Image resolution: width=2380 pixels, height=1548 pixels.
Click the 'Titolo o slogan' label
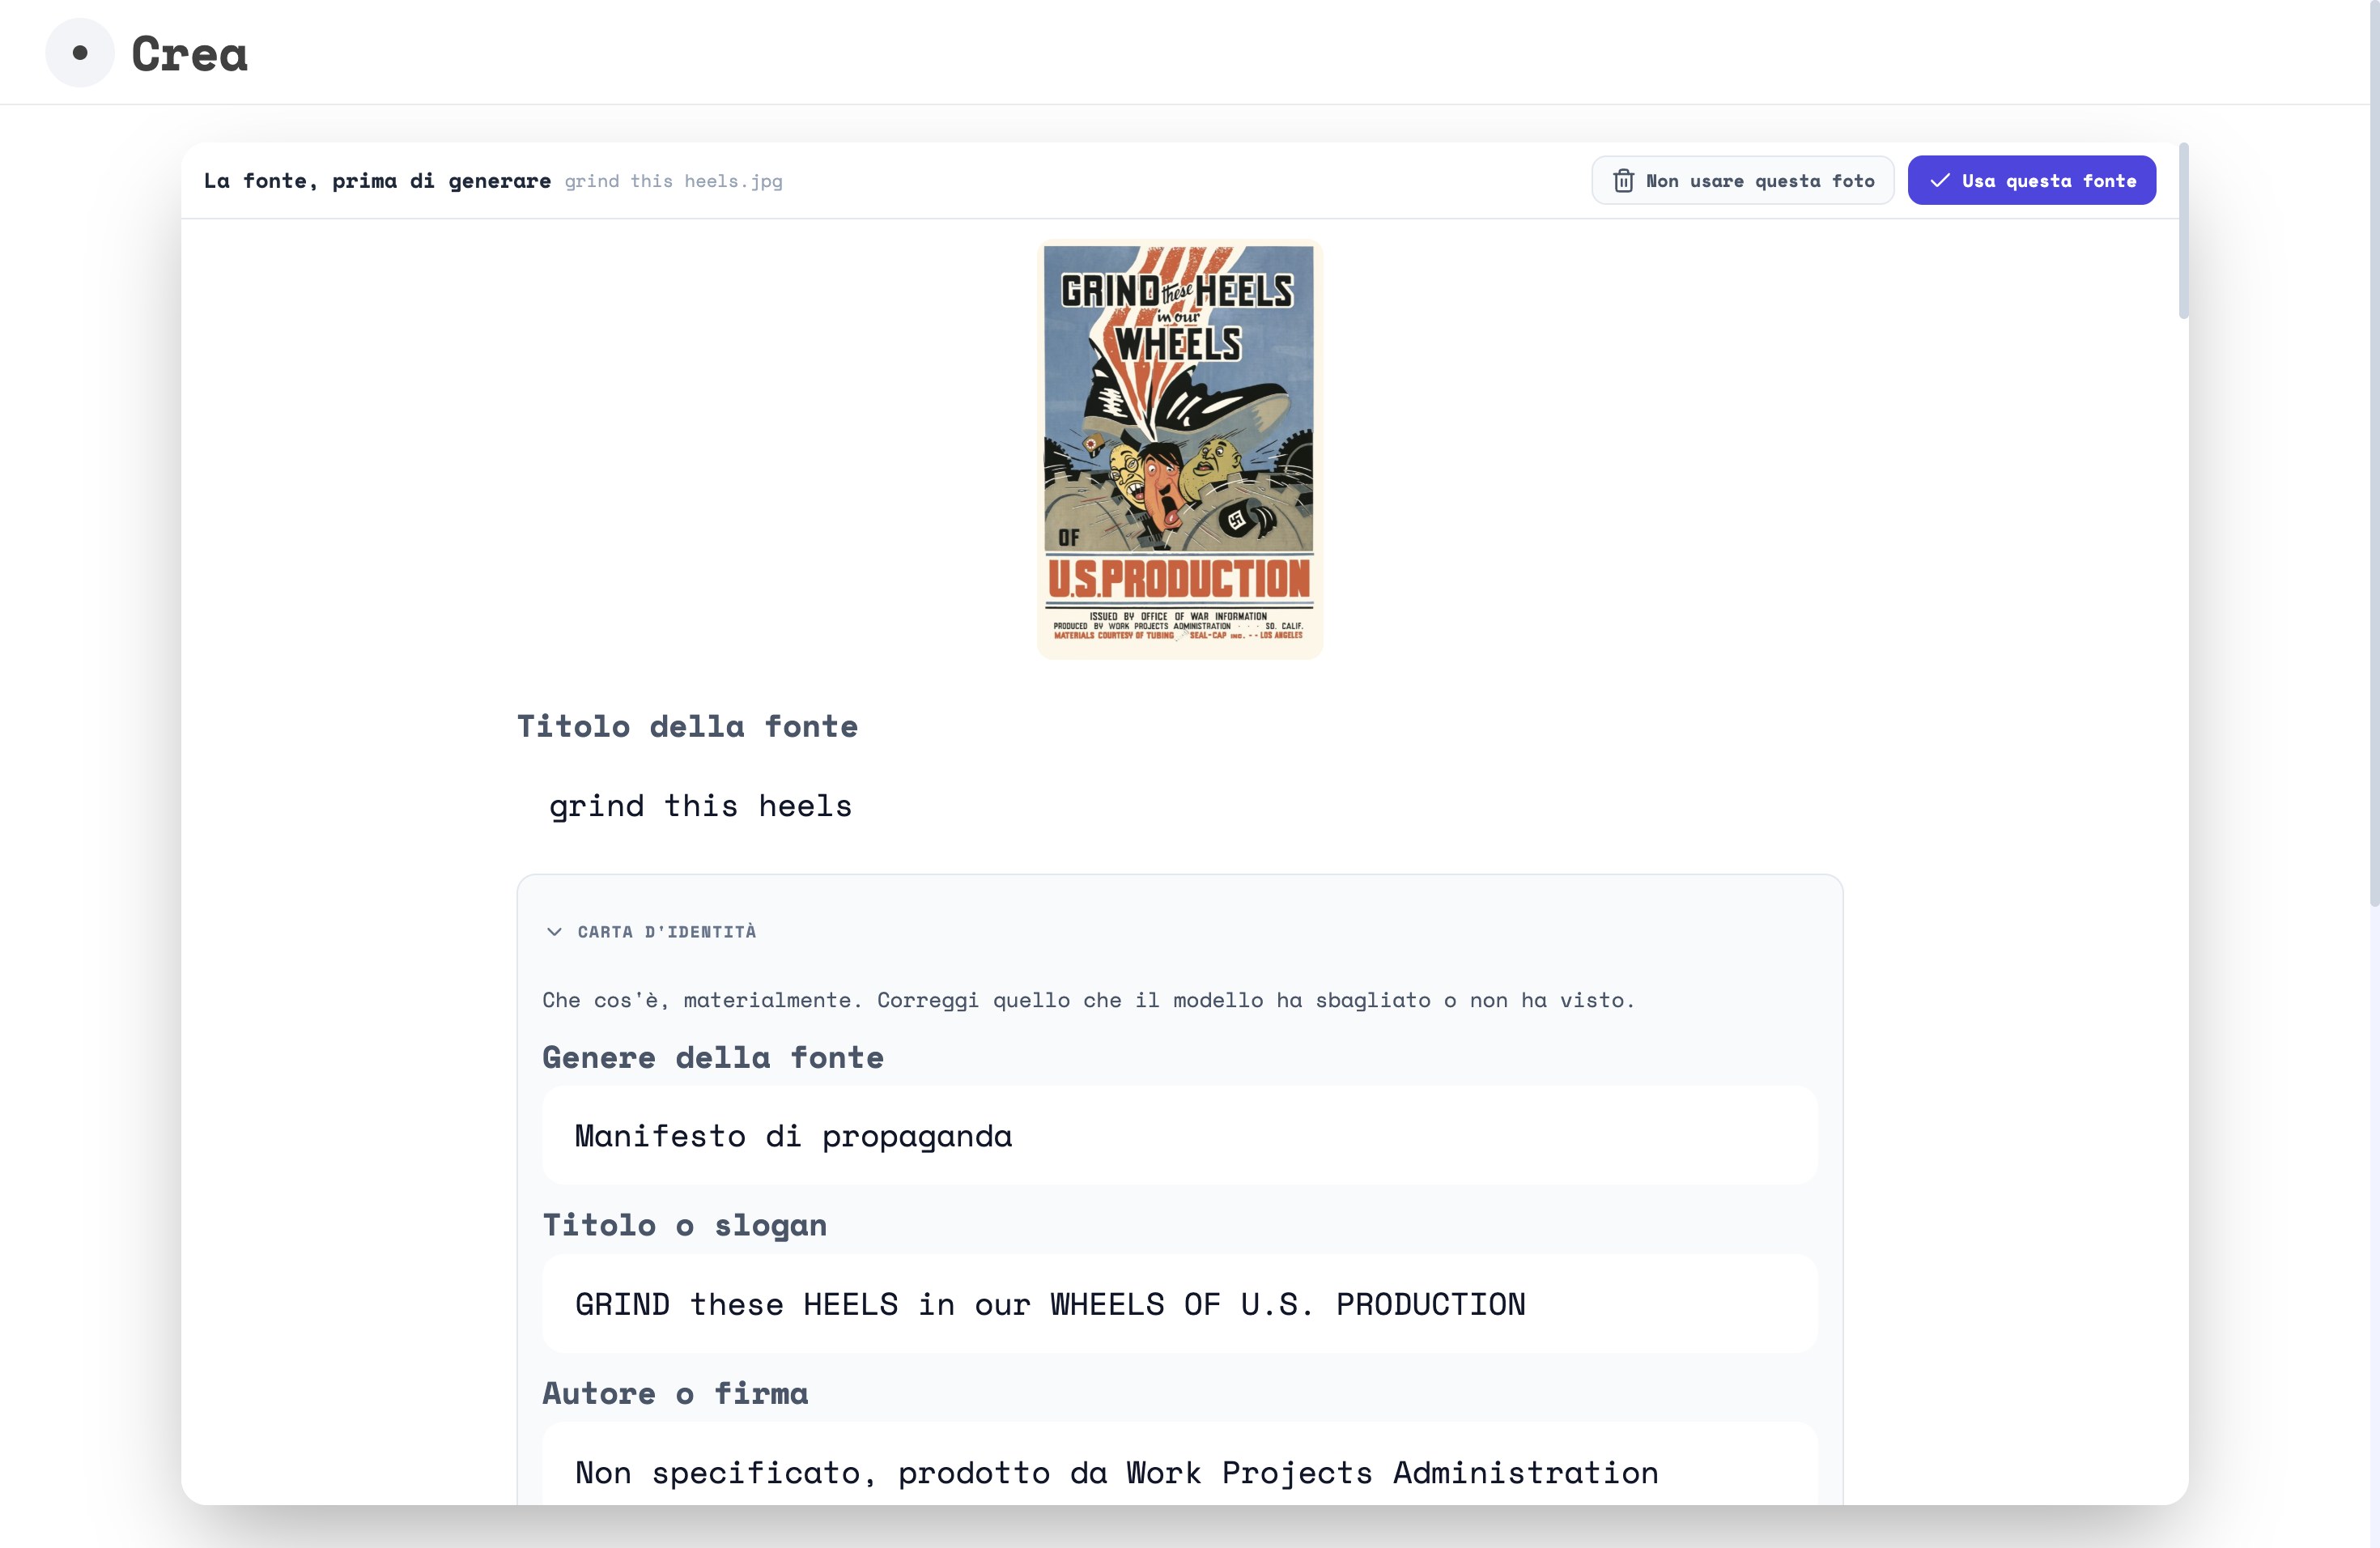(685, 1226)
